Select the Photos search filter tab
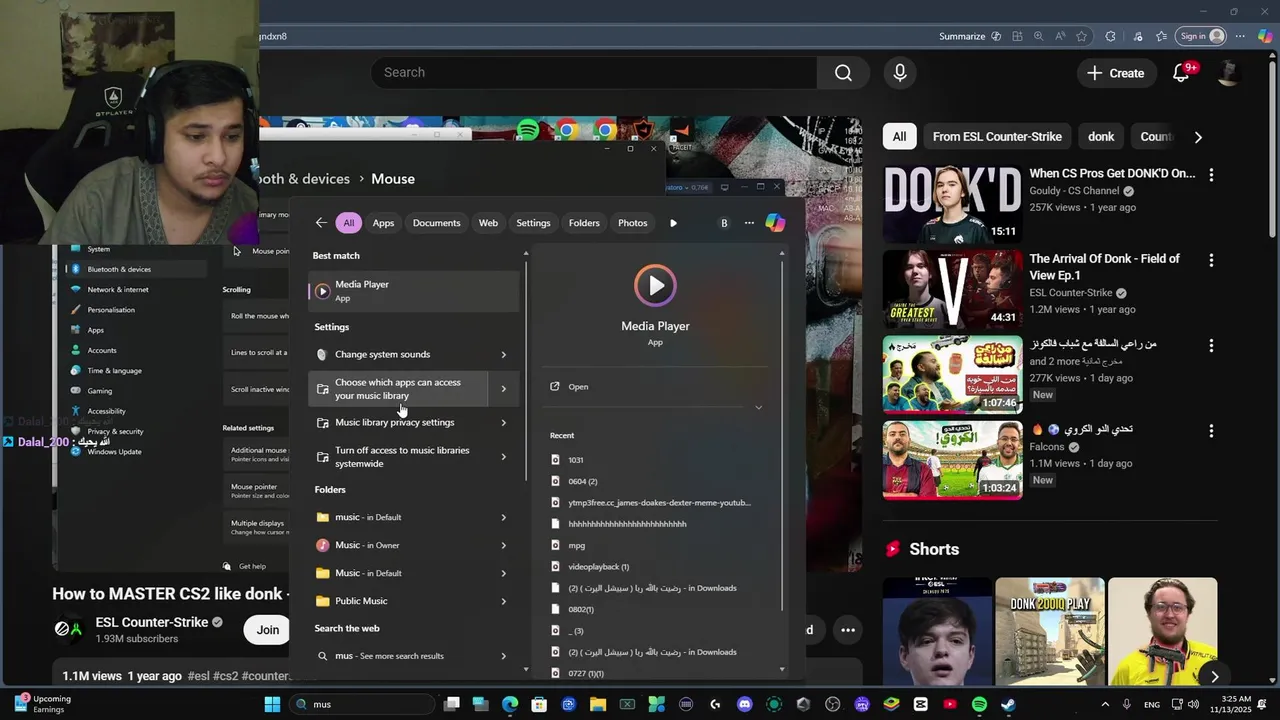The image size is (1280, 720). click(632, 223)
